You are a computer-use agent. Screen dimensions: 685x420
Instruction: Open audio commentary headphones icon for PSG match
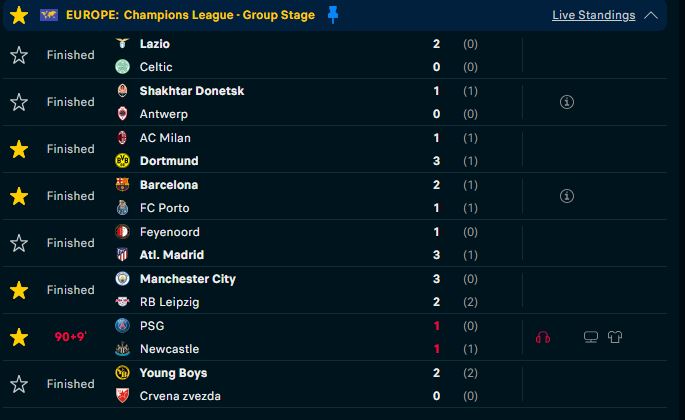[543, 337]
